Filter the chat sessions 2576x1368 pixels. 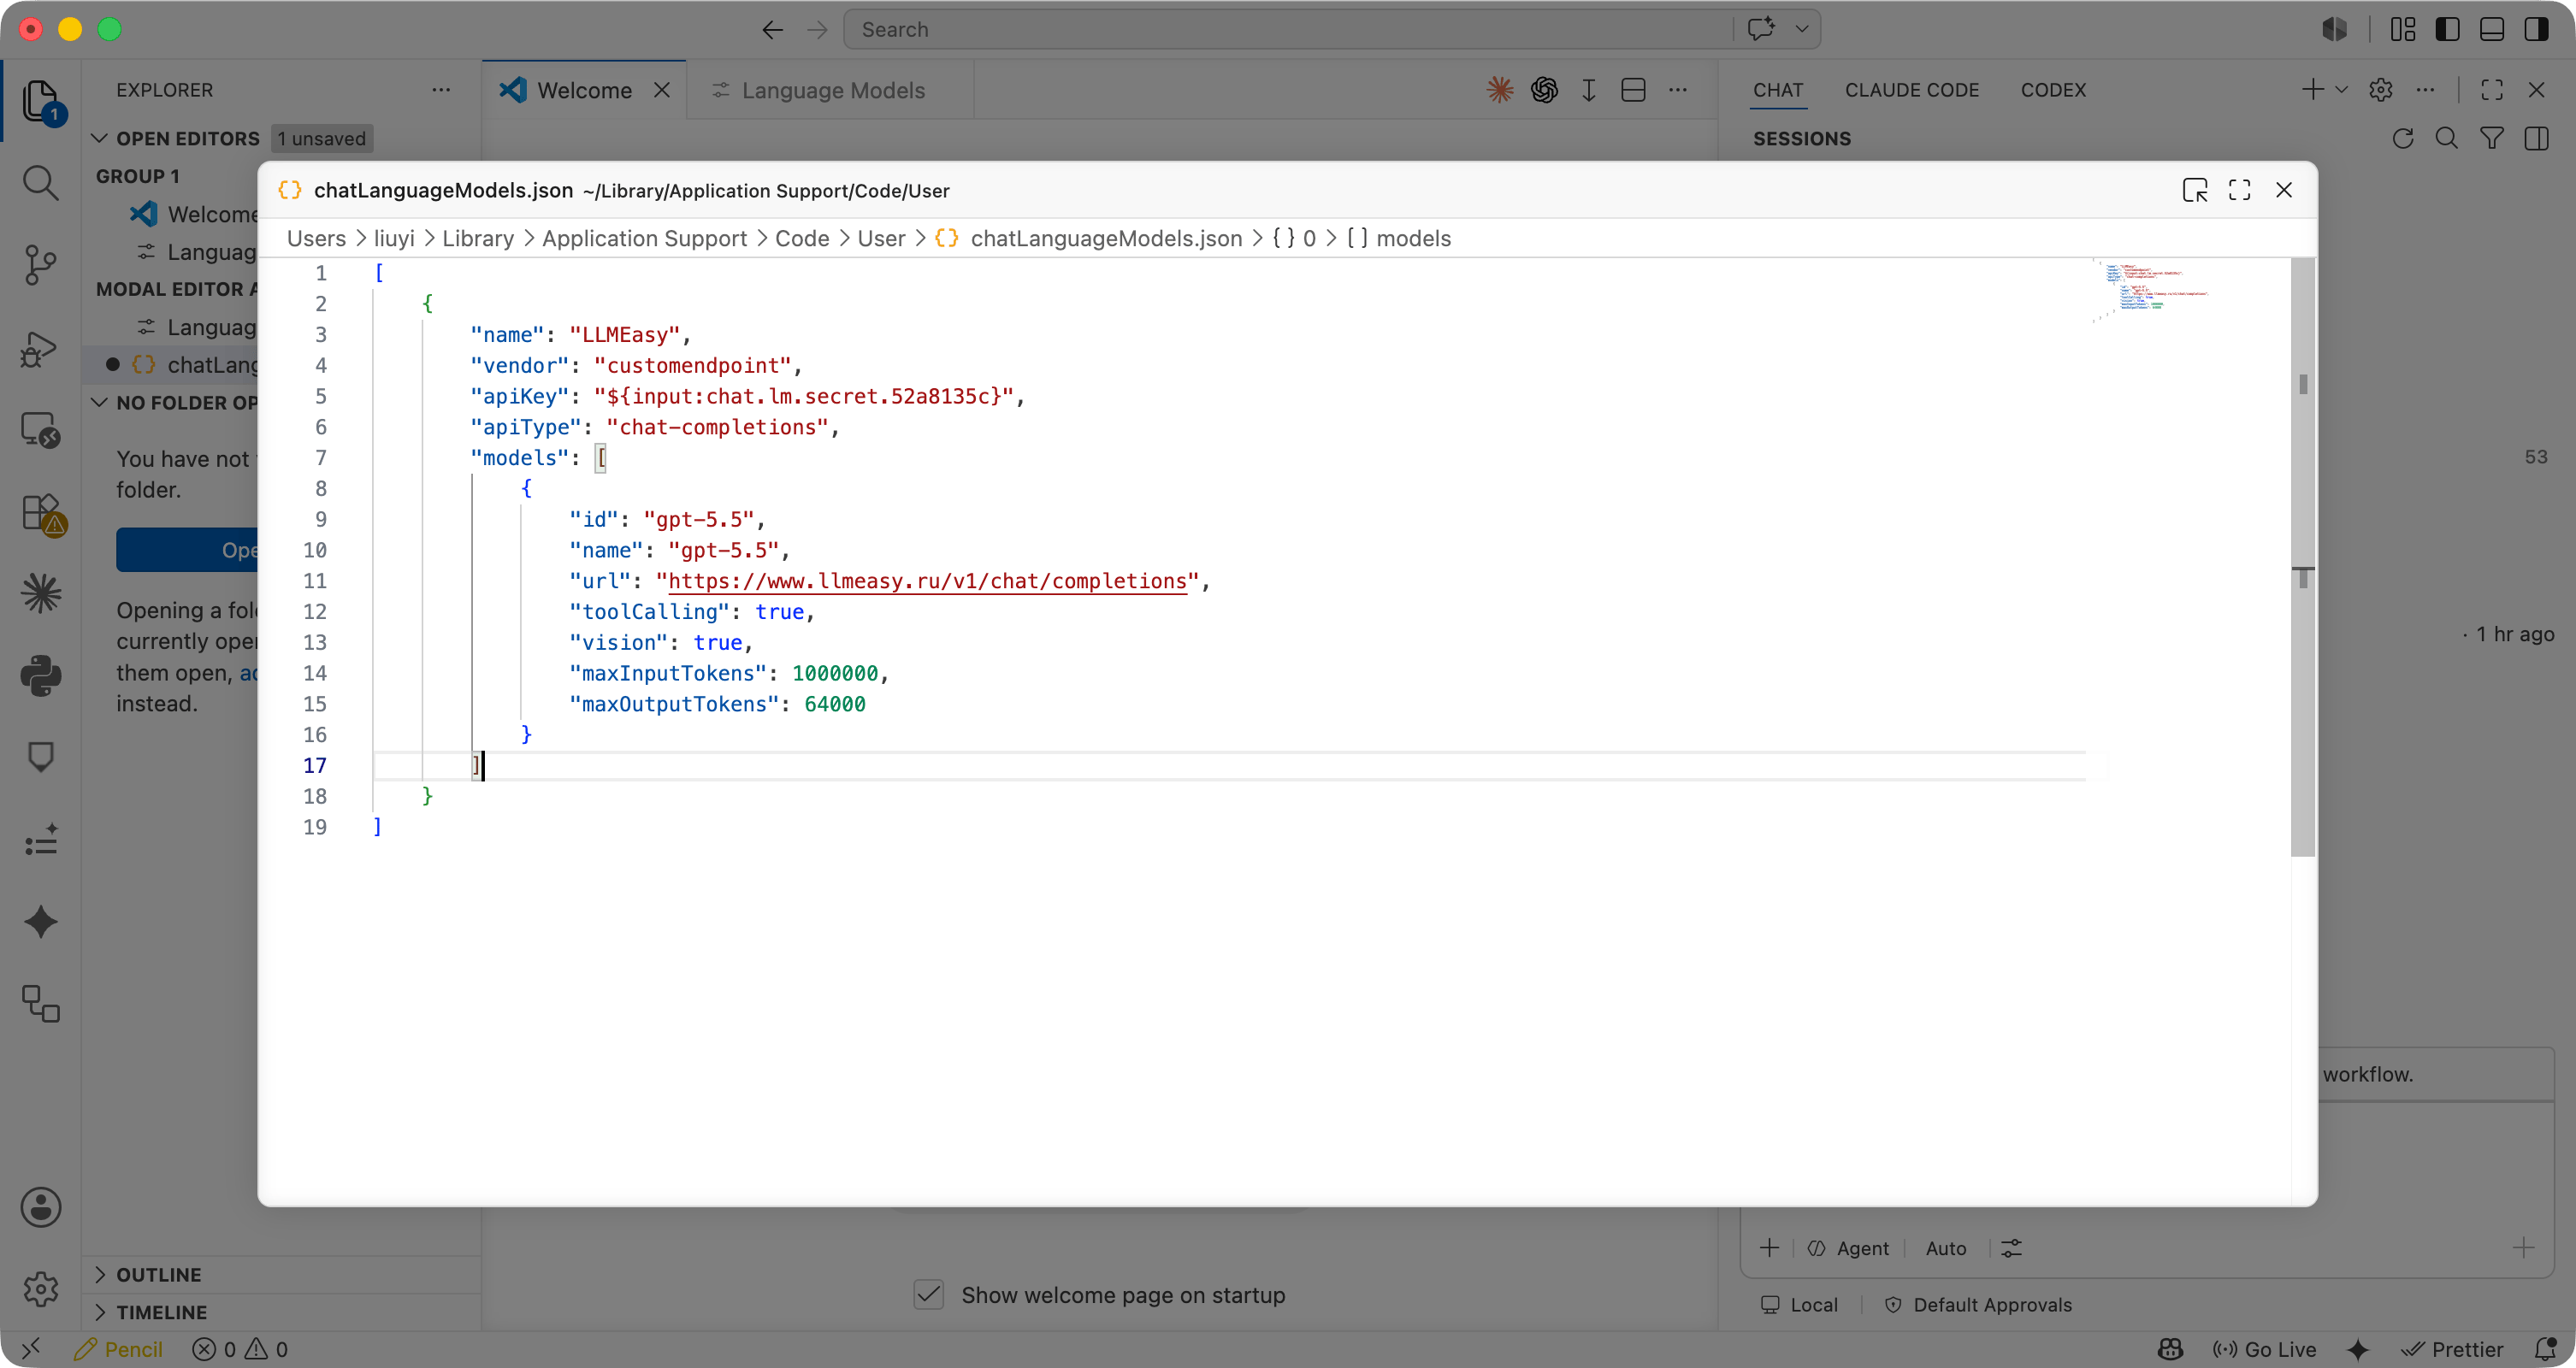(x=2492, y=138)
